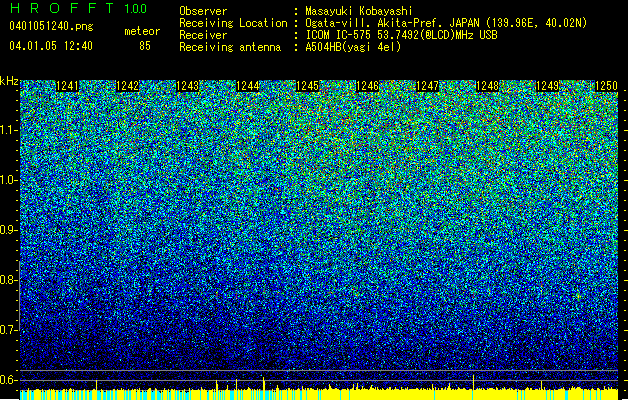The height and width of the screenshot is (400, 629).
Task: Click the 1246 time marker
Action: [367, 86]
